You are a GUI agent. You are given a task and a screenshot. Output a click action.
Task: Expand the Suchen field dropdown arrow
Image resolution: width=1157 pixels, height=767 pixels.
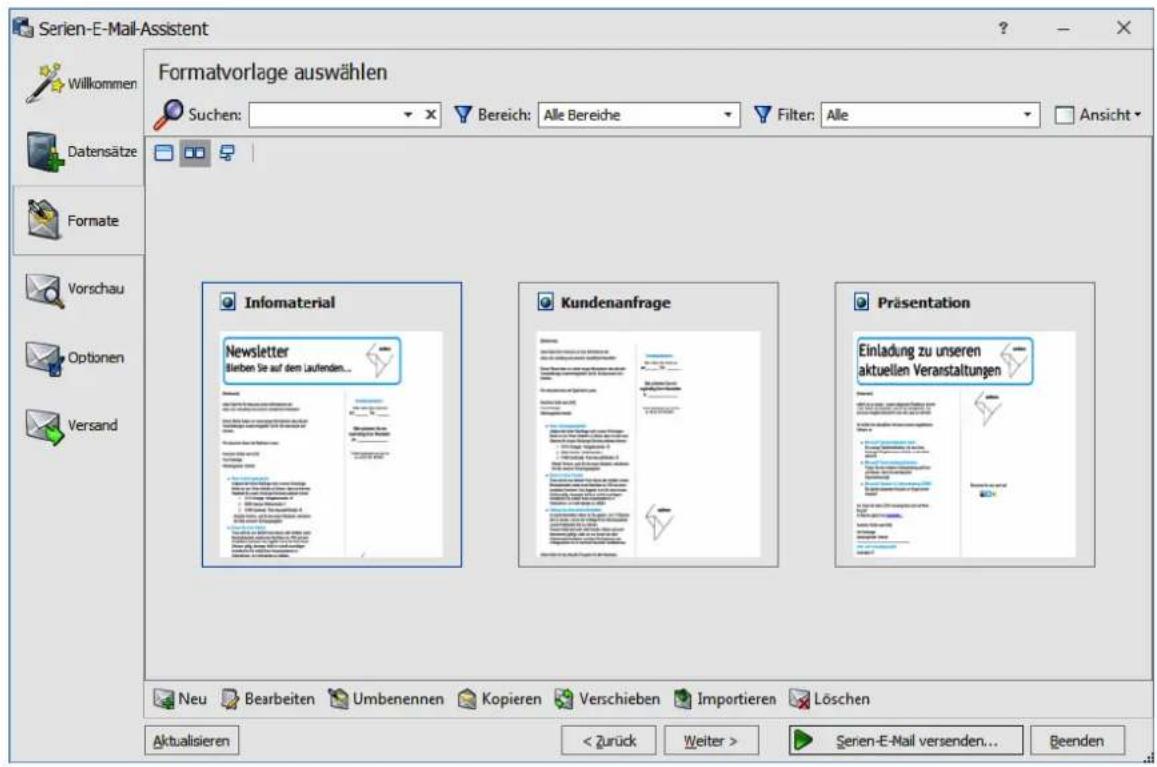tap(408, 114)
